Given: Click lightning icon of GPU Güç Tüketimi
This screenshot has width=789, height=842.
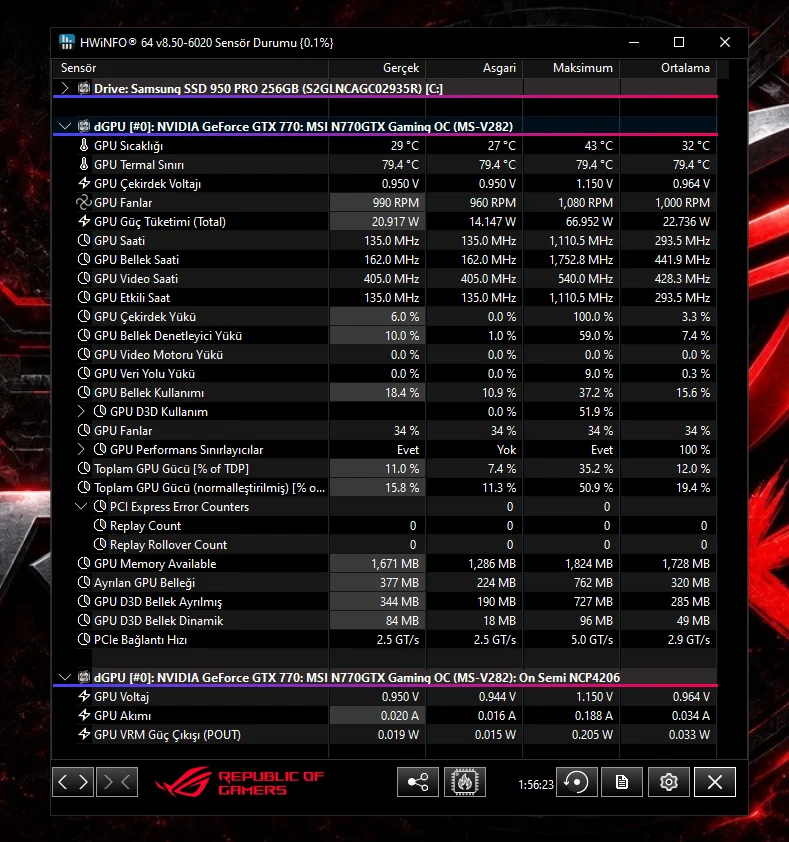Looking at the screenshot, I should [84, 221].
